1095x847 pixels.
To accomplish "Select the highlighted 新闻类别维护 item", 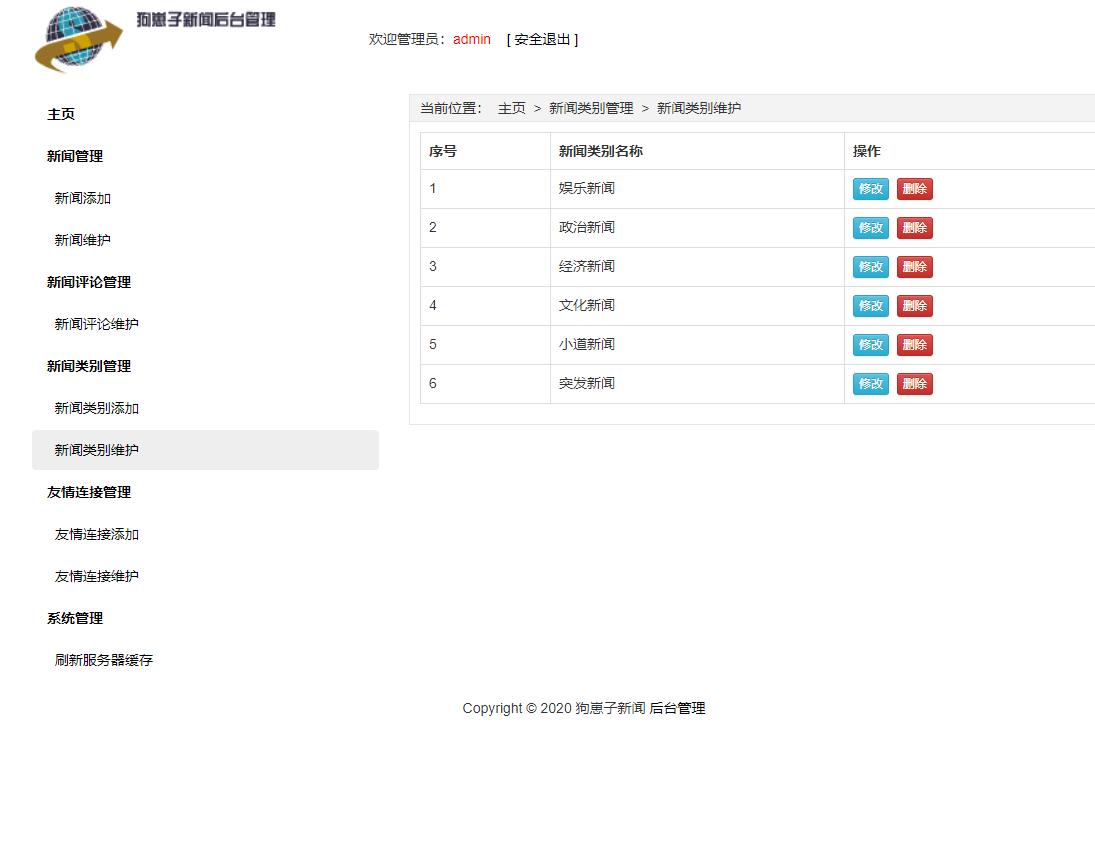I will pos(96,450).
